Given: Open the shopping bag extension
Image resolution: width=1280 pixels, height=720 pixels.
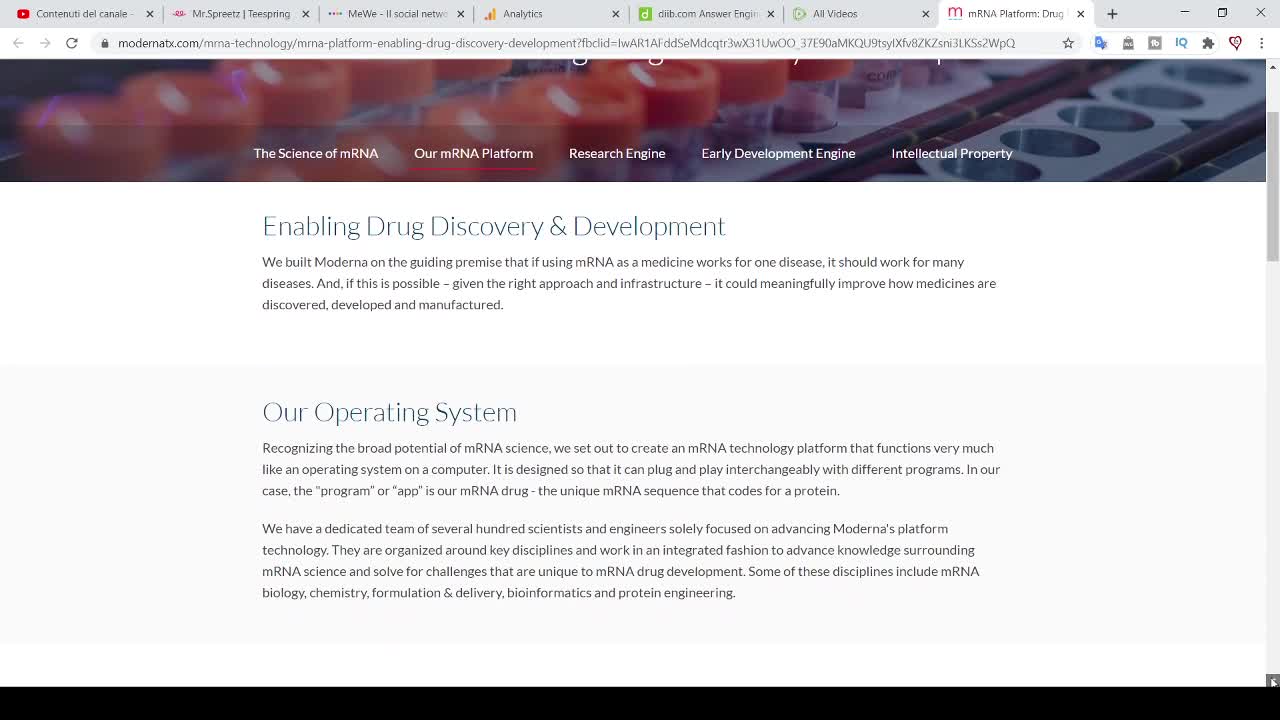Looking at the screenshot, I should [x=1128, y=43].
